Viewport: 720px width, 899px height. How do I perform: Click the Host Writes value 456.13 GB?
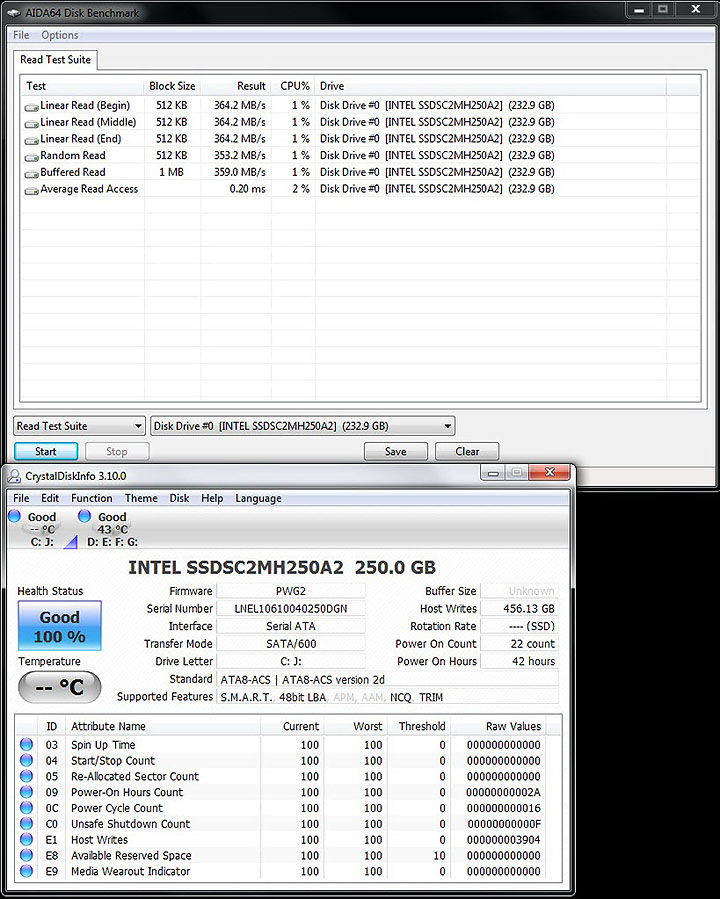(519, 609)
